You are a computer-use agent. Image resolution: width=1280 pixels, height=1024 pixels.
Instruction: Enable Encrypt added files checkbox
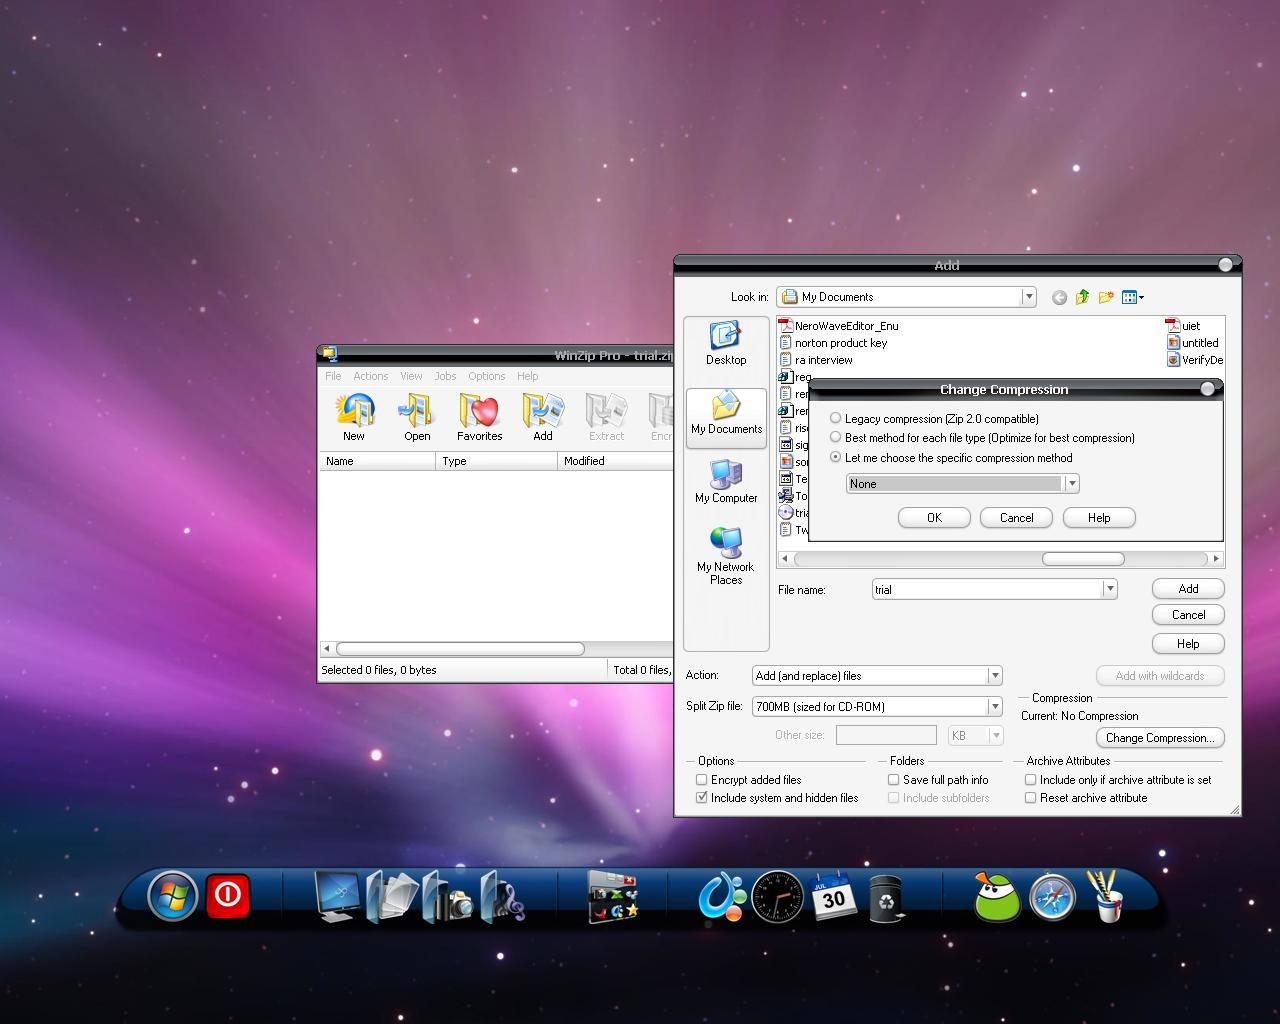click(702, 779)
